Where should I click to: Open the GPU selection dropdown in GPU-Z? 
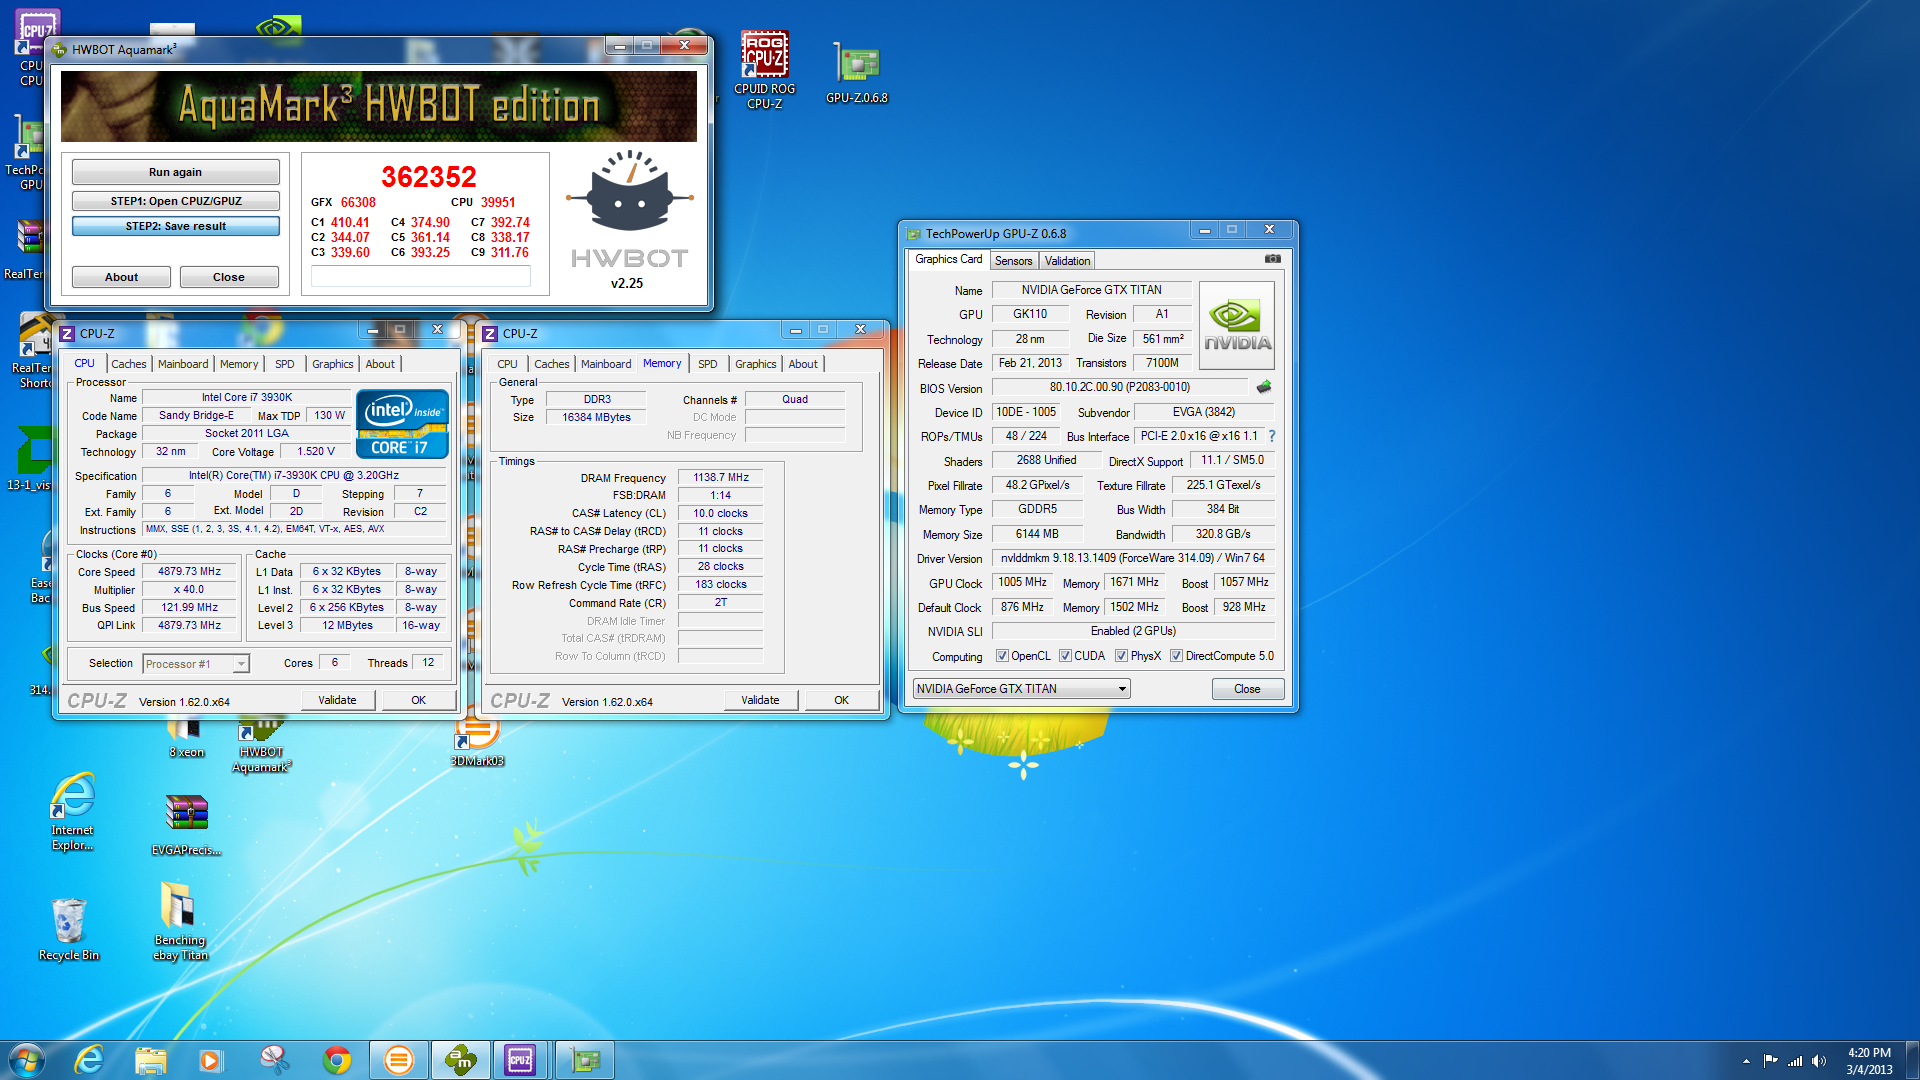coord(1021,689)
